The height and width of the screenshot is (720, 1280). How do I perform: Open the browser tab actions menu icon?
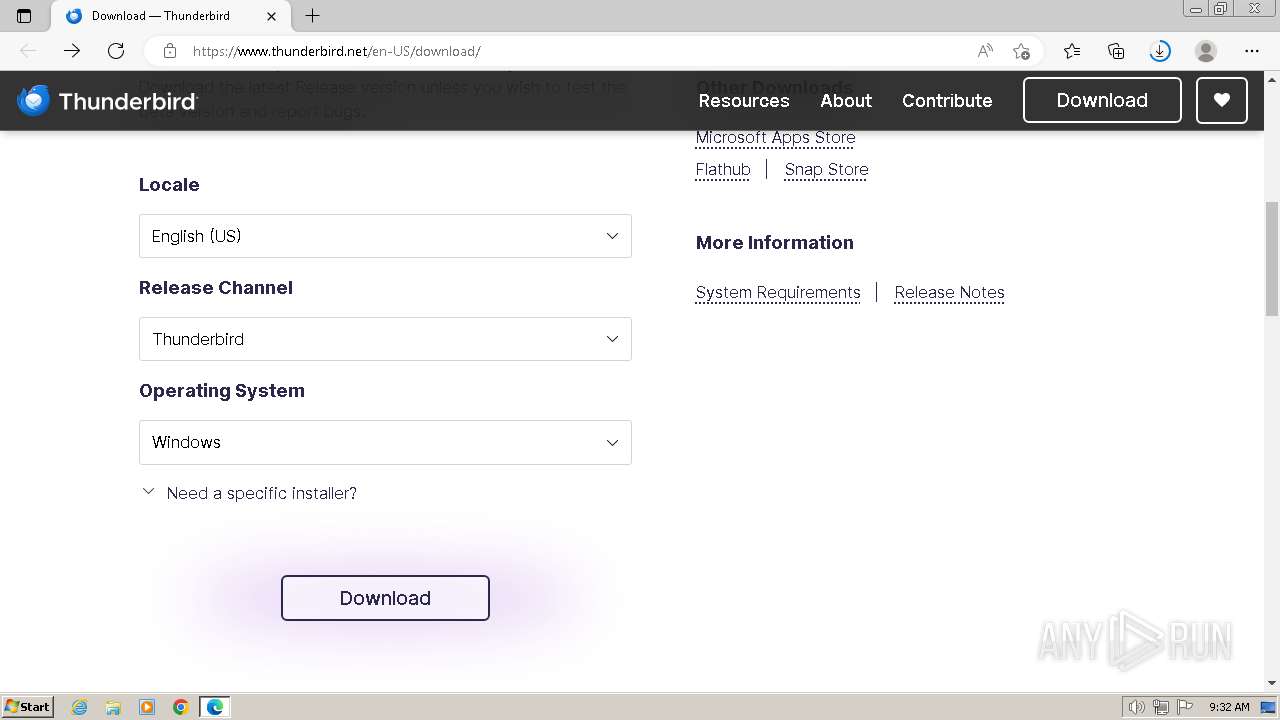click(x=24, y=16)
